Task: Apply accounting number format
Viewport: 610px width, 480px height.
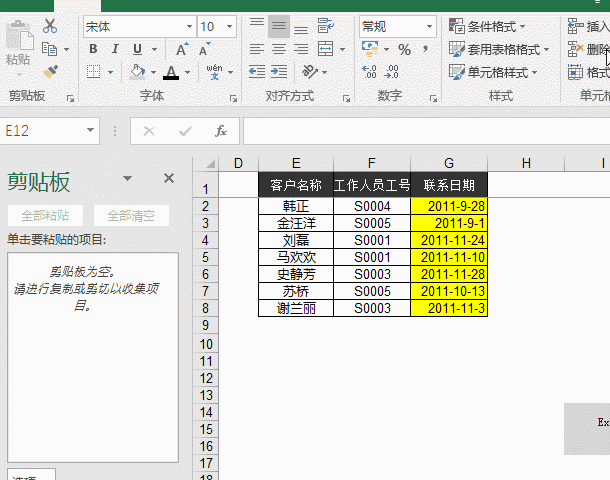Action: [x=370, y=49]
